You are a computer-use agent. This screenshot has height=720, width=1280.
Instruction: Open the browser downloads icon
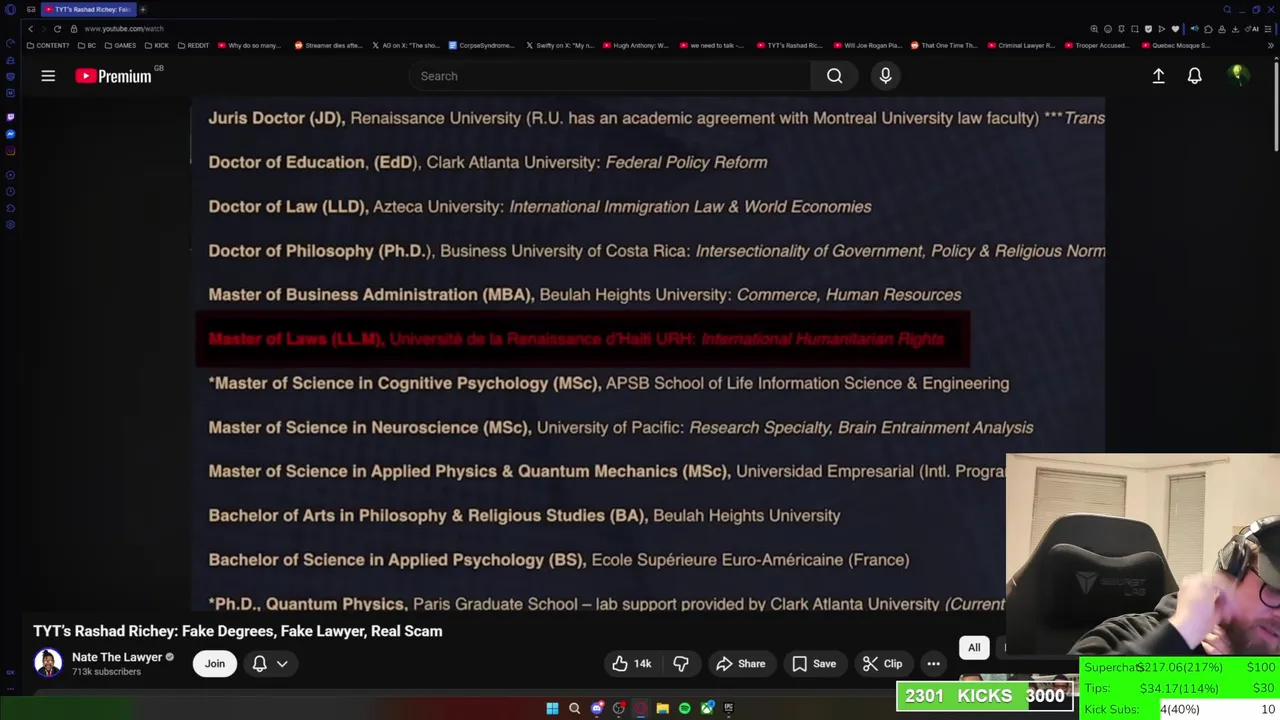[x=1237, y=29]
